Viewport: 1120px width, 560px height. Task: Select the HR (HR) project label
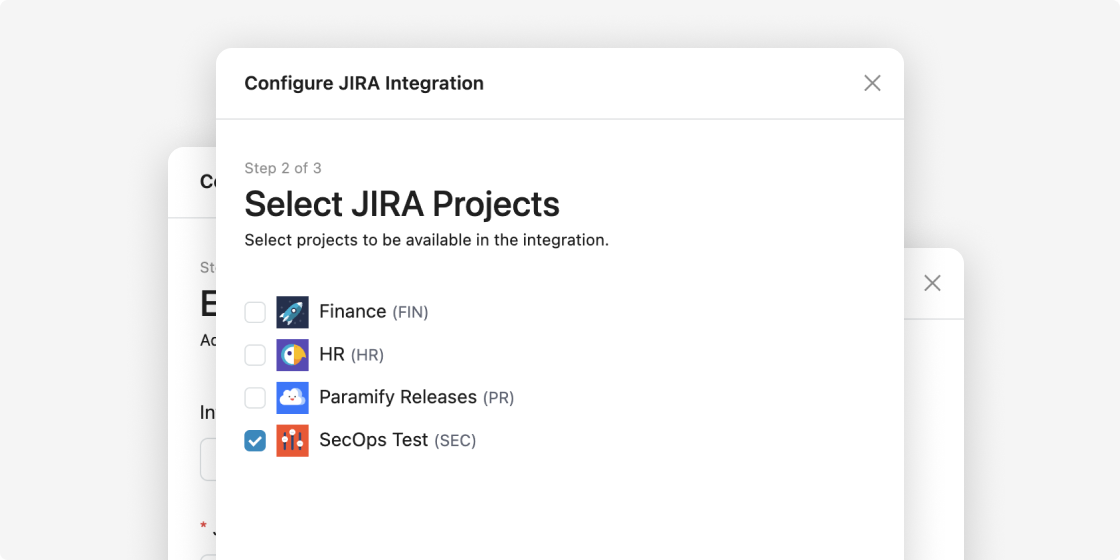pyautogui.click(x=351, y=355)
